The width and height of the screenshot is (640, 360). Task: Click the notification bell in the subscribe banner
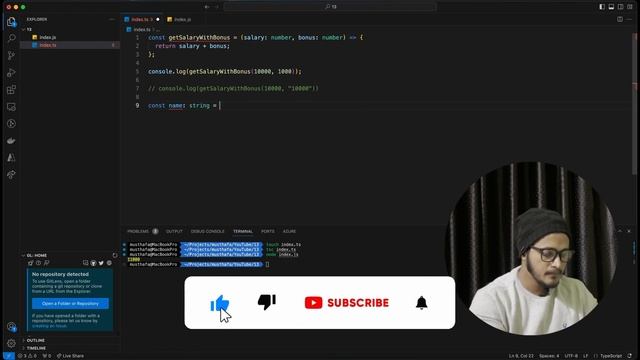[421, 303]
